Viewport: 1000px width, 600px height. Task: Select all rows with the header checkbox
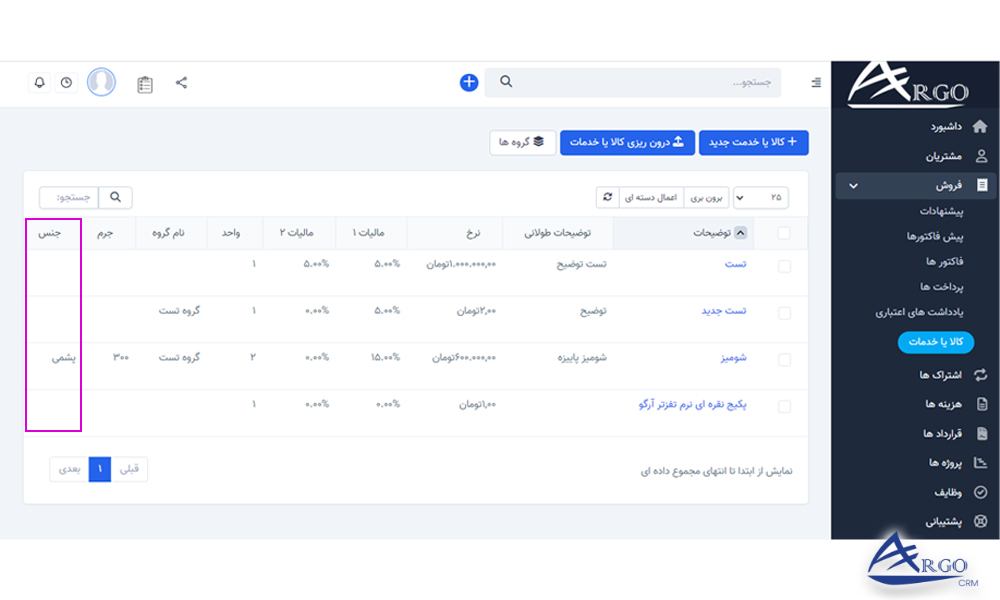[x=783, y=232]
